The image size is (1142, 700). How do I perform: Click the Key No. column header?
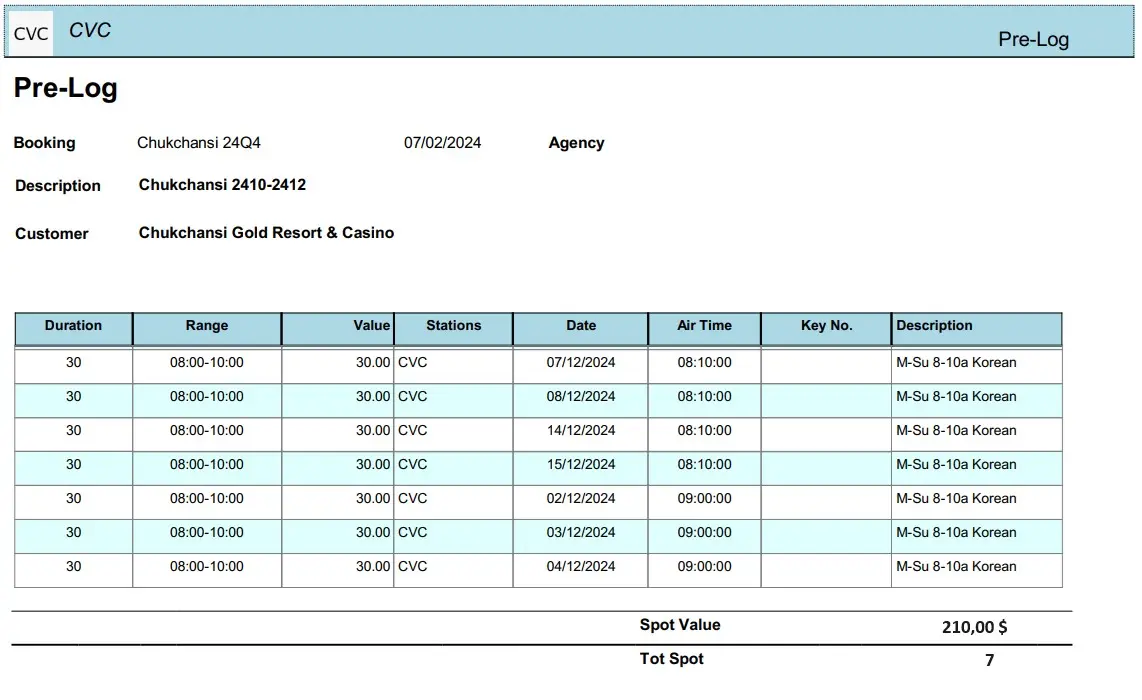pyautogui.click(x=826, y=326)
